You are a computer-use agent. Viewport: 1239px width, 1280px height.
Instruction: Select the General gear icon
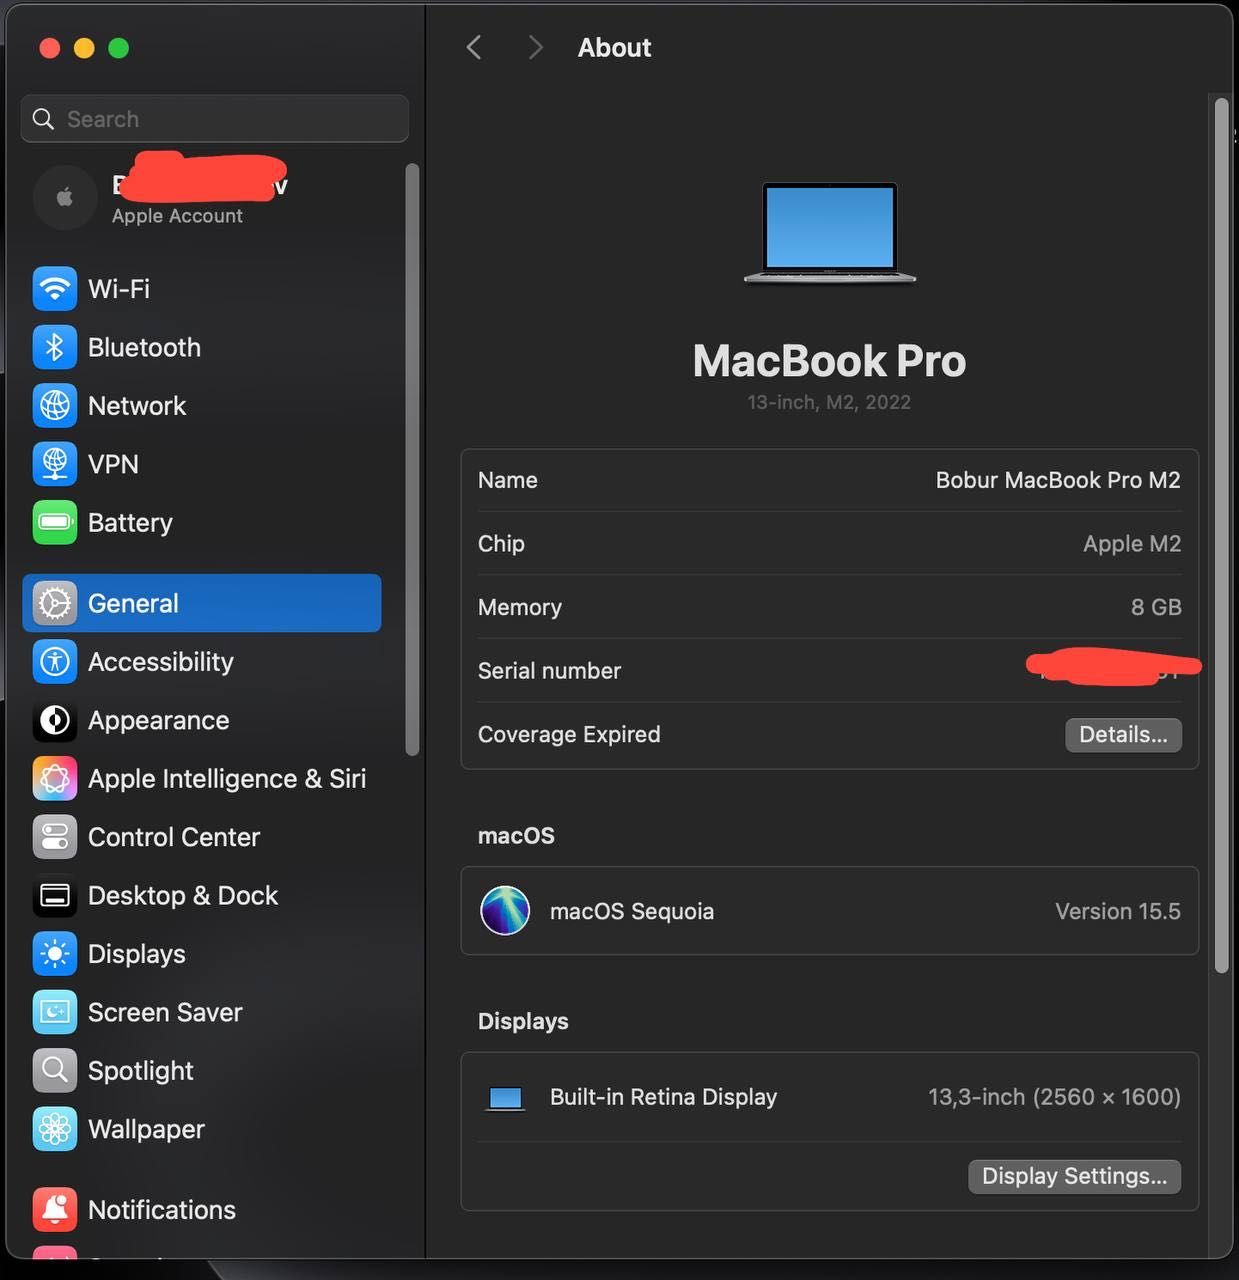pyautogui.click(x=55, y=603)
